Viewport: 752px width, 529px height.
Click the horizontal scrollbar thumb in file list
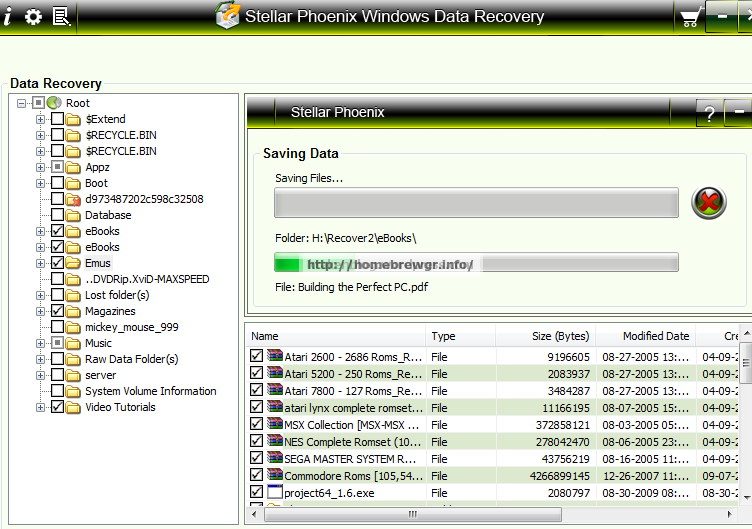tap(413, 515)
